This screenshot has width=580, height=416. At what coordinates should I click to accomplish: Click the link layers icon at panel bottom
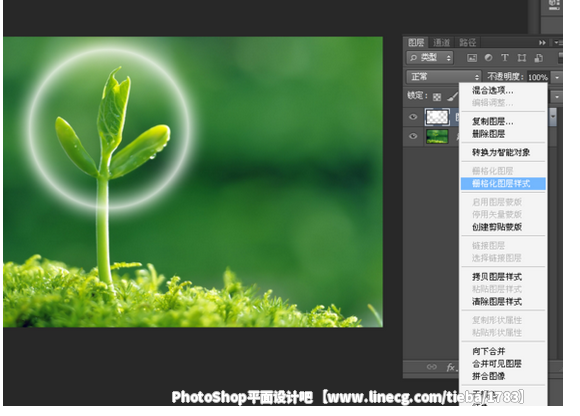pos(431,367)
